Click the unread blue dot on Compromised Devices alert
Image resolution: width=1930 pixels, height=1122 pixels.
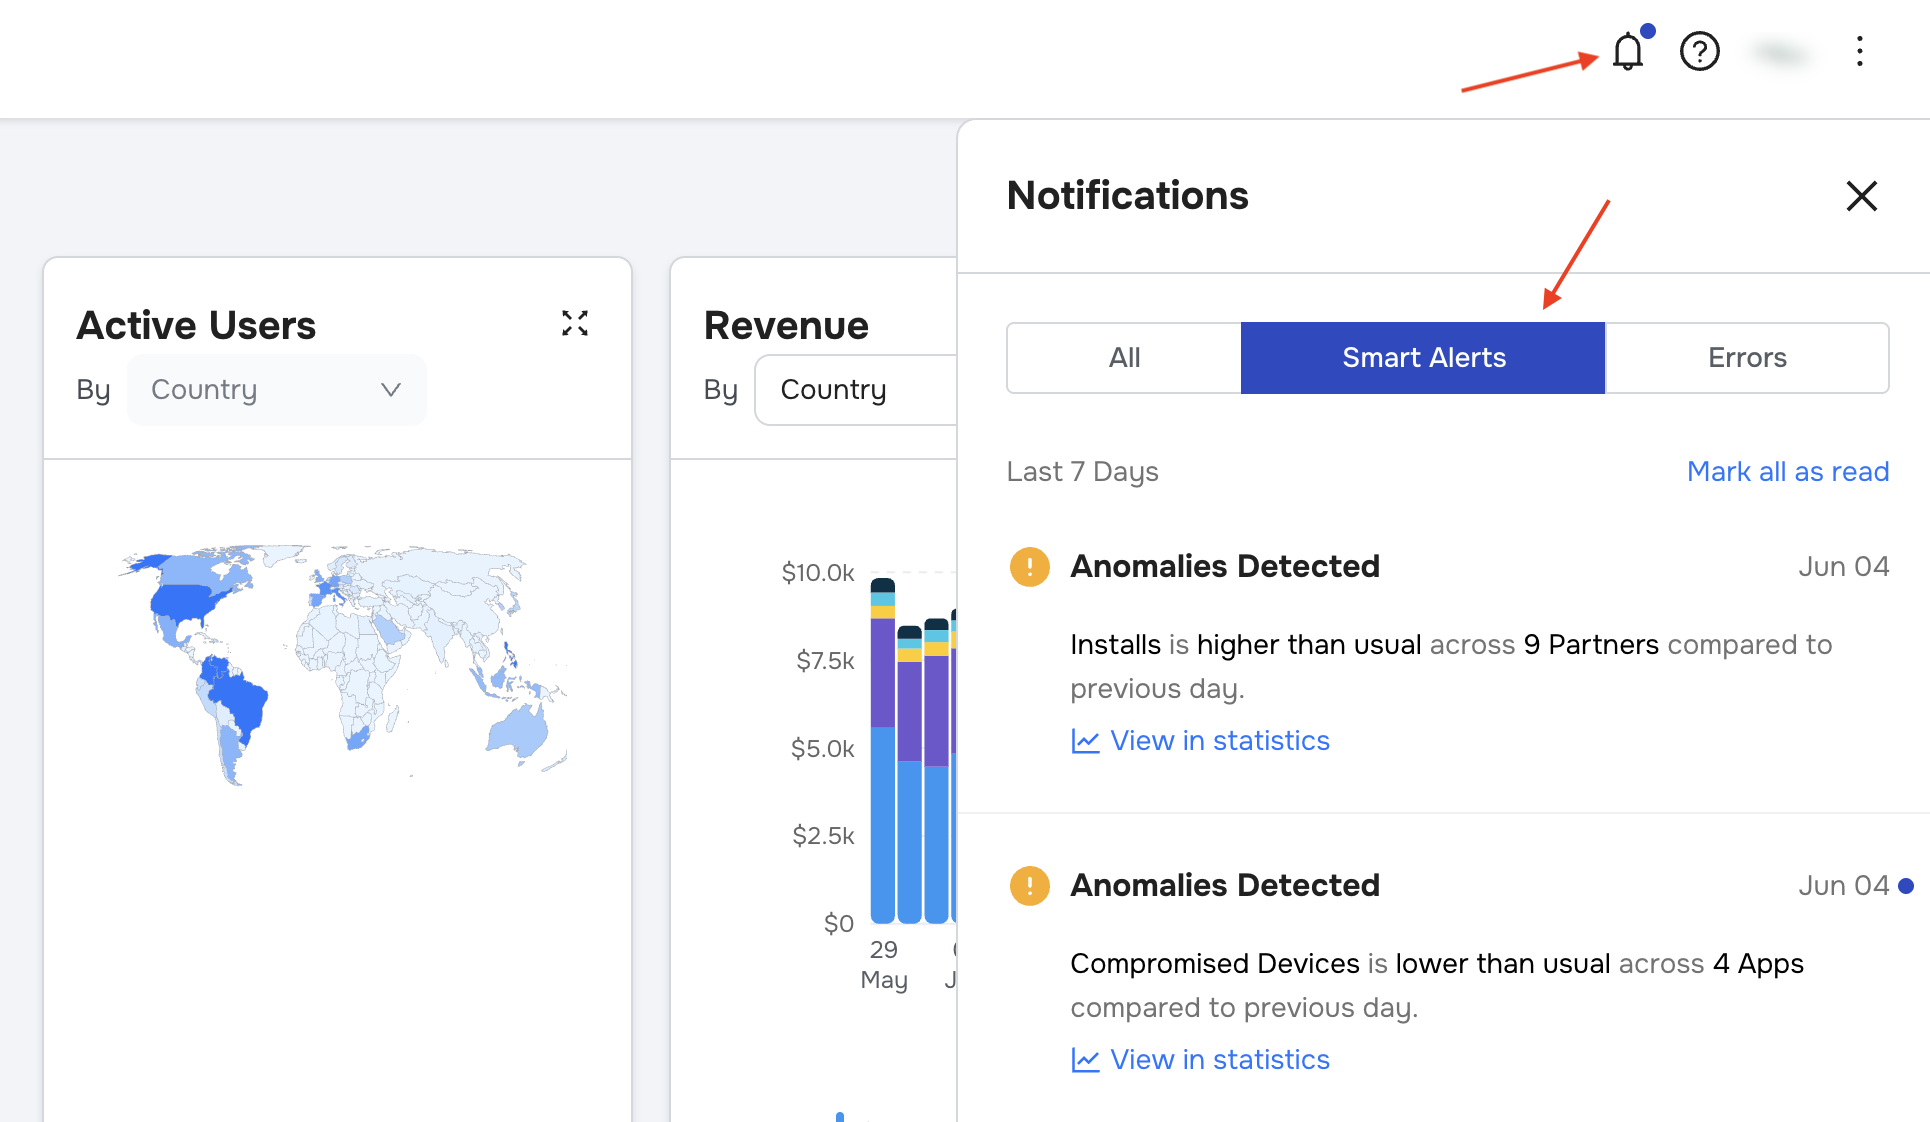tap(1906, 886)
